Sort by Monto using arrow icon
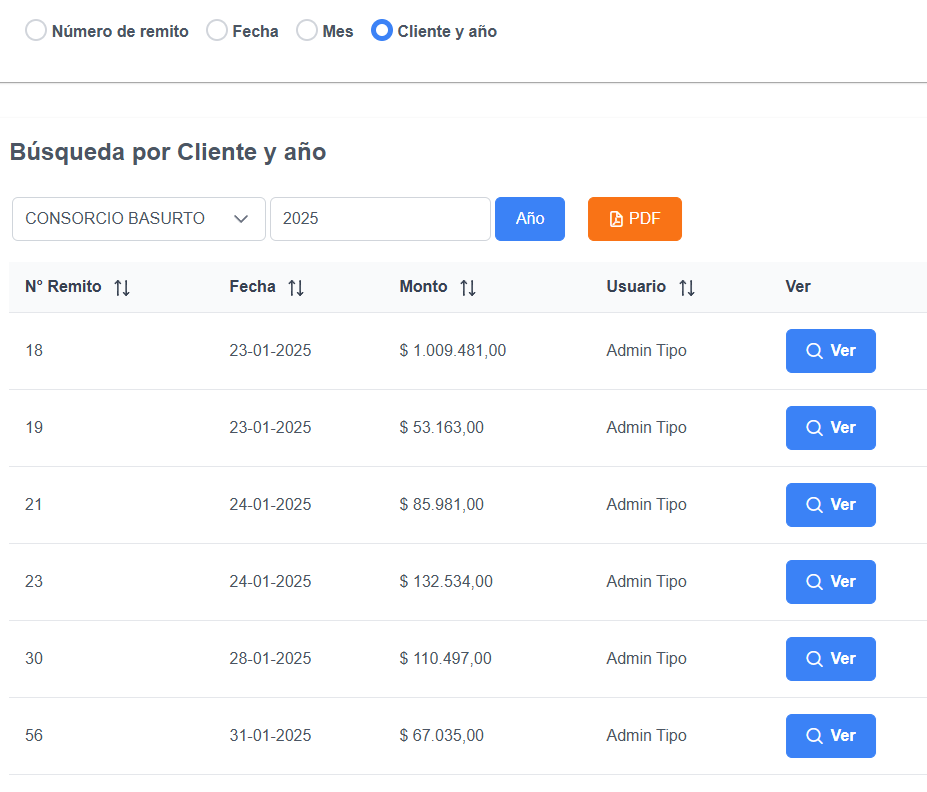 tap(468, 288)
